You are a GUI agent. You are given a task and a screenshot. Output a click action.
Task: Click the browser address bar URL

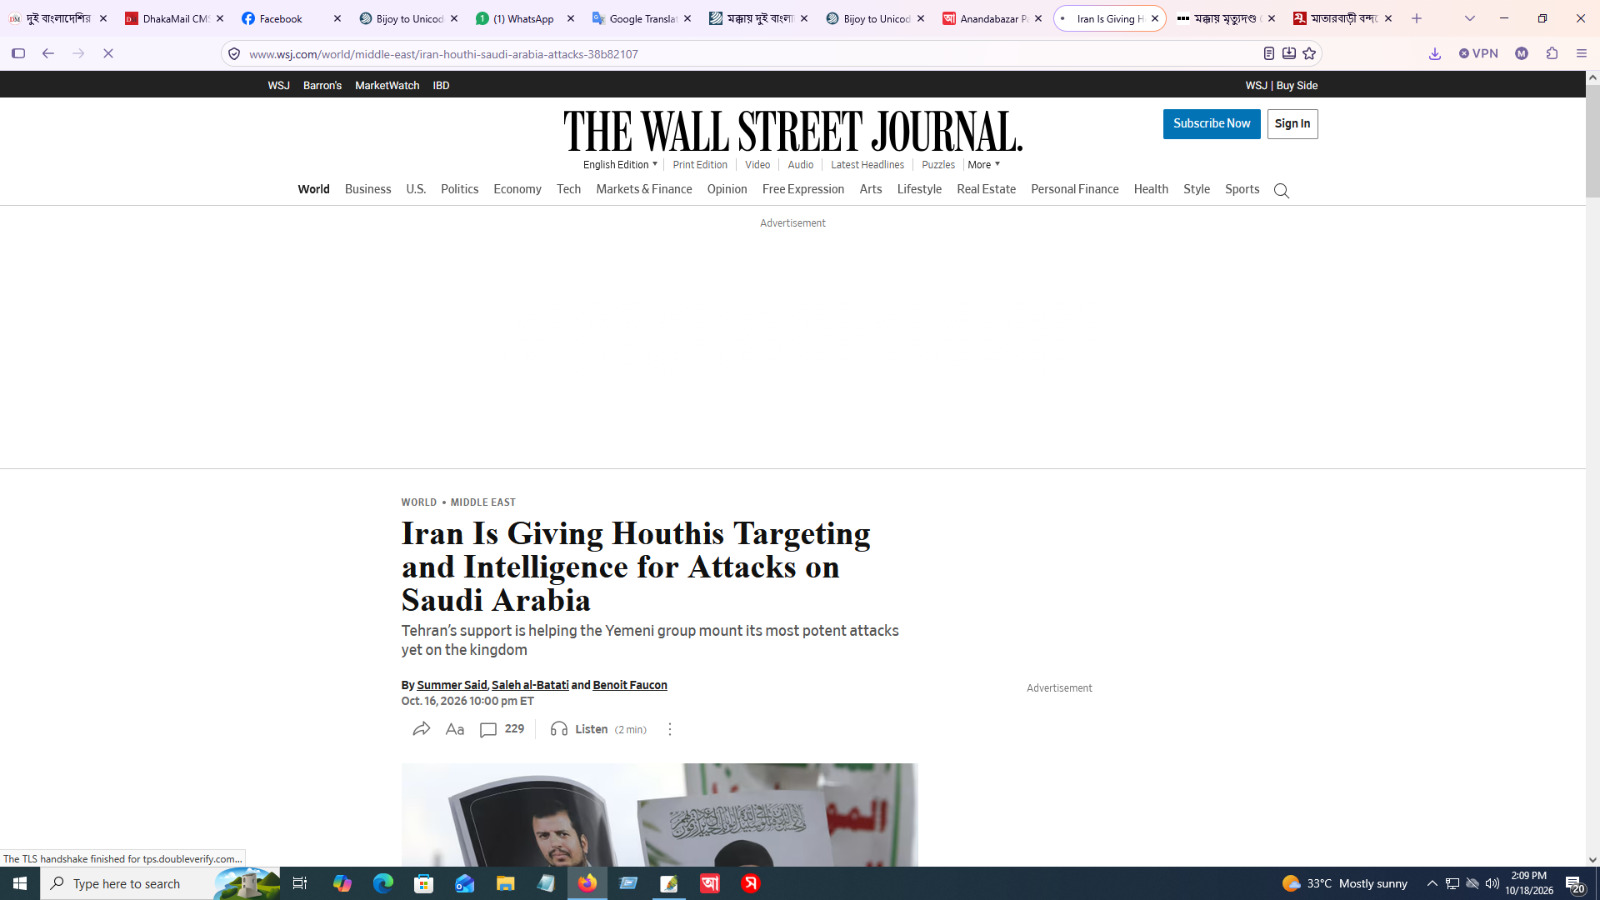443,54
